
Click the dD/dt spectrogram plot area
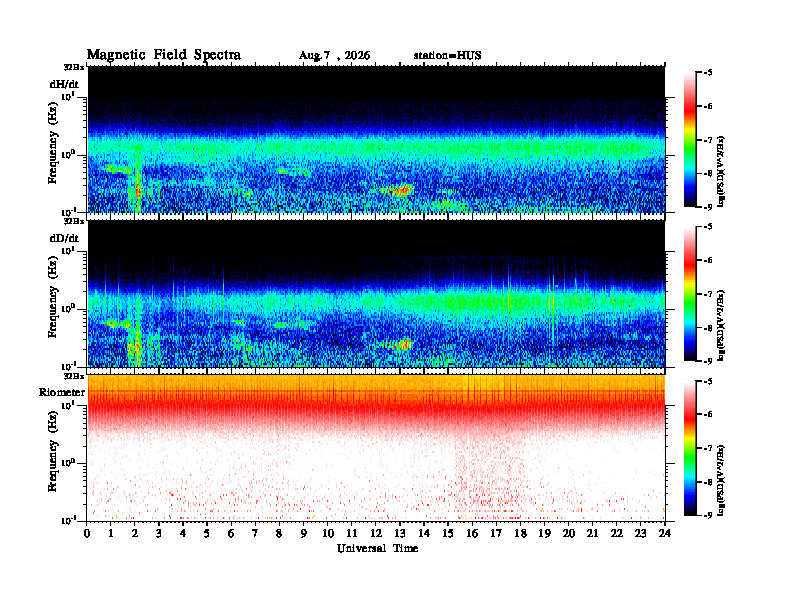pos(376,293)
